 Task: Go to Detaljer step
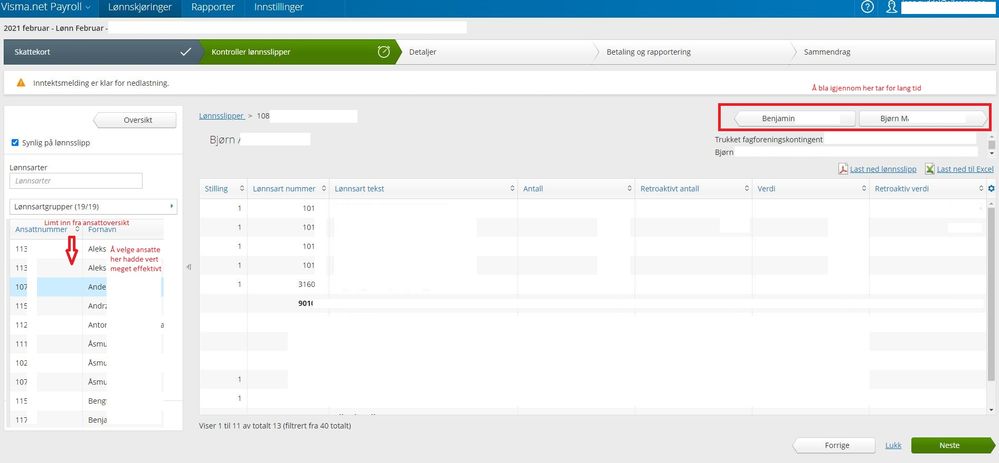[497, 52]
